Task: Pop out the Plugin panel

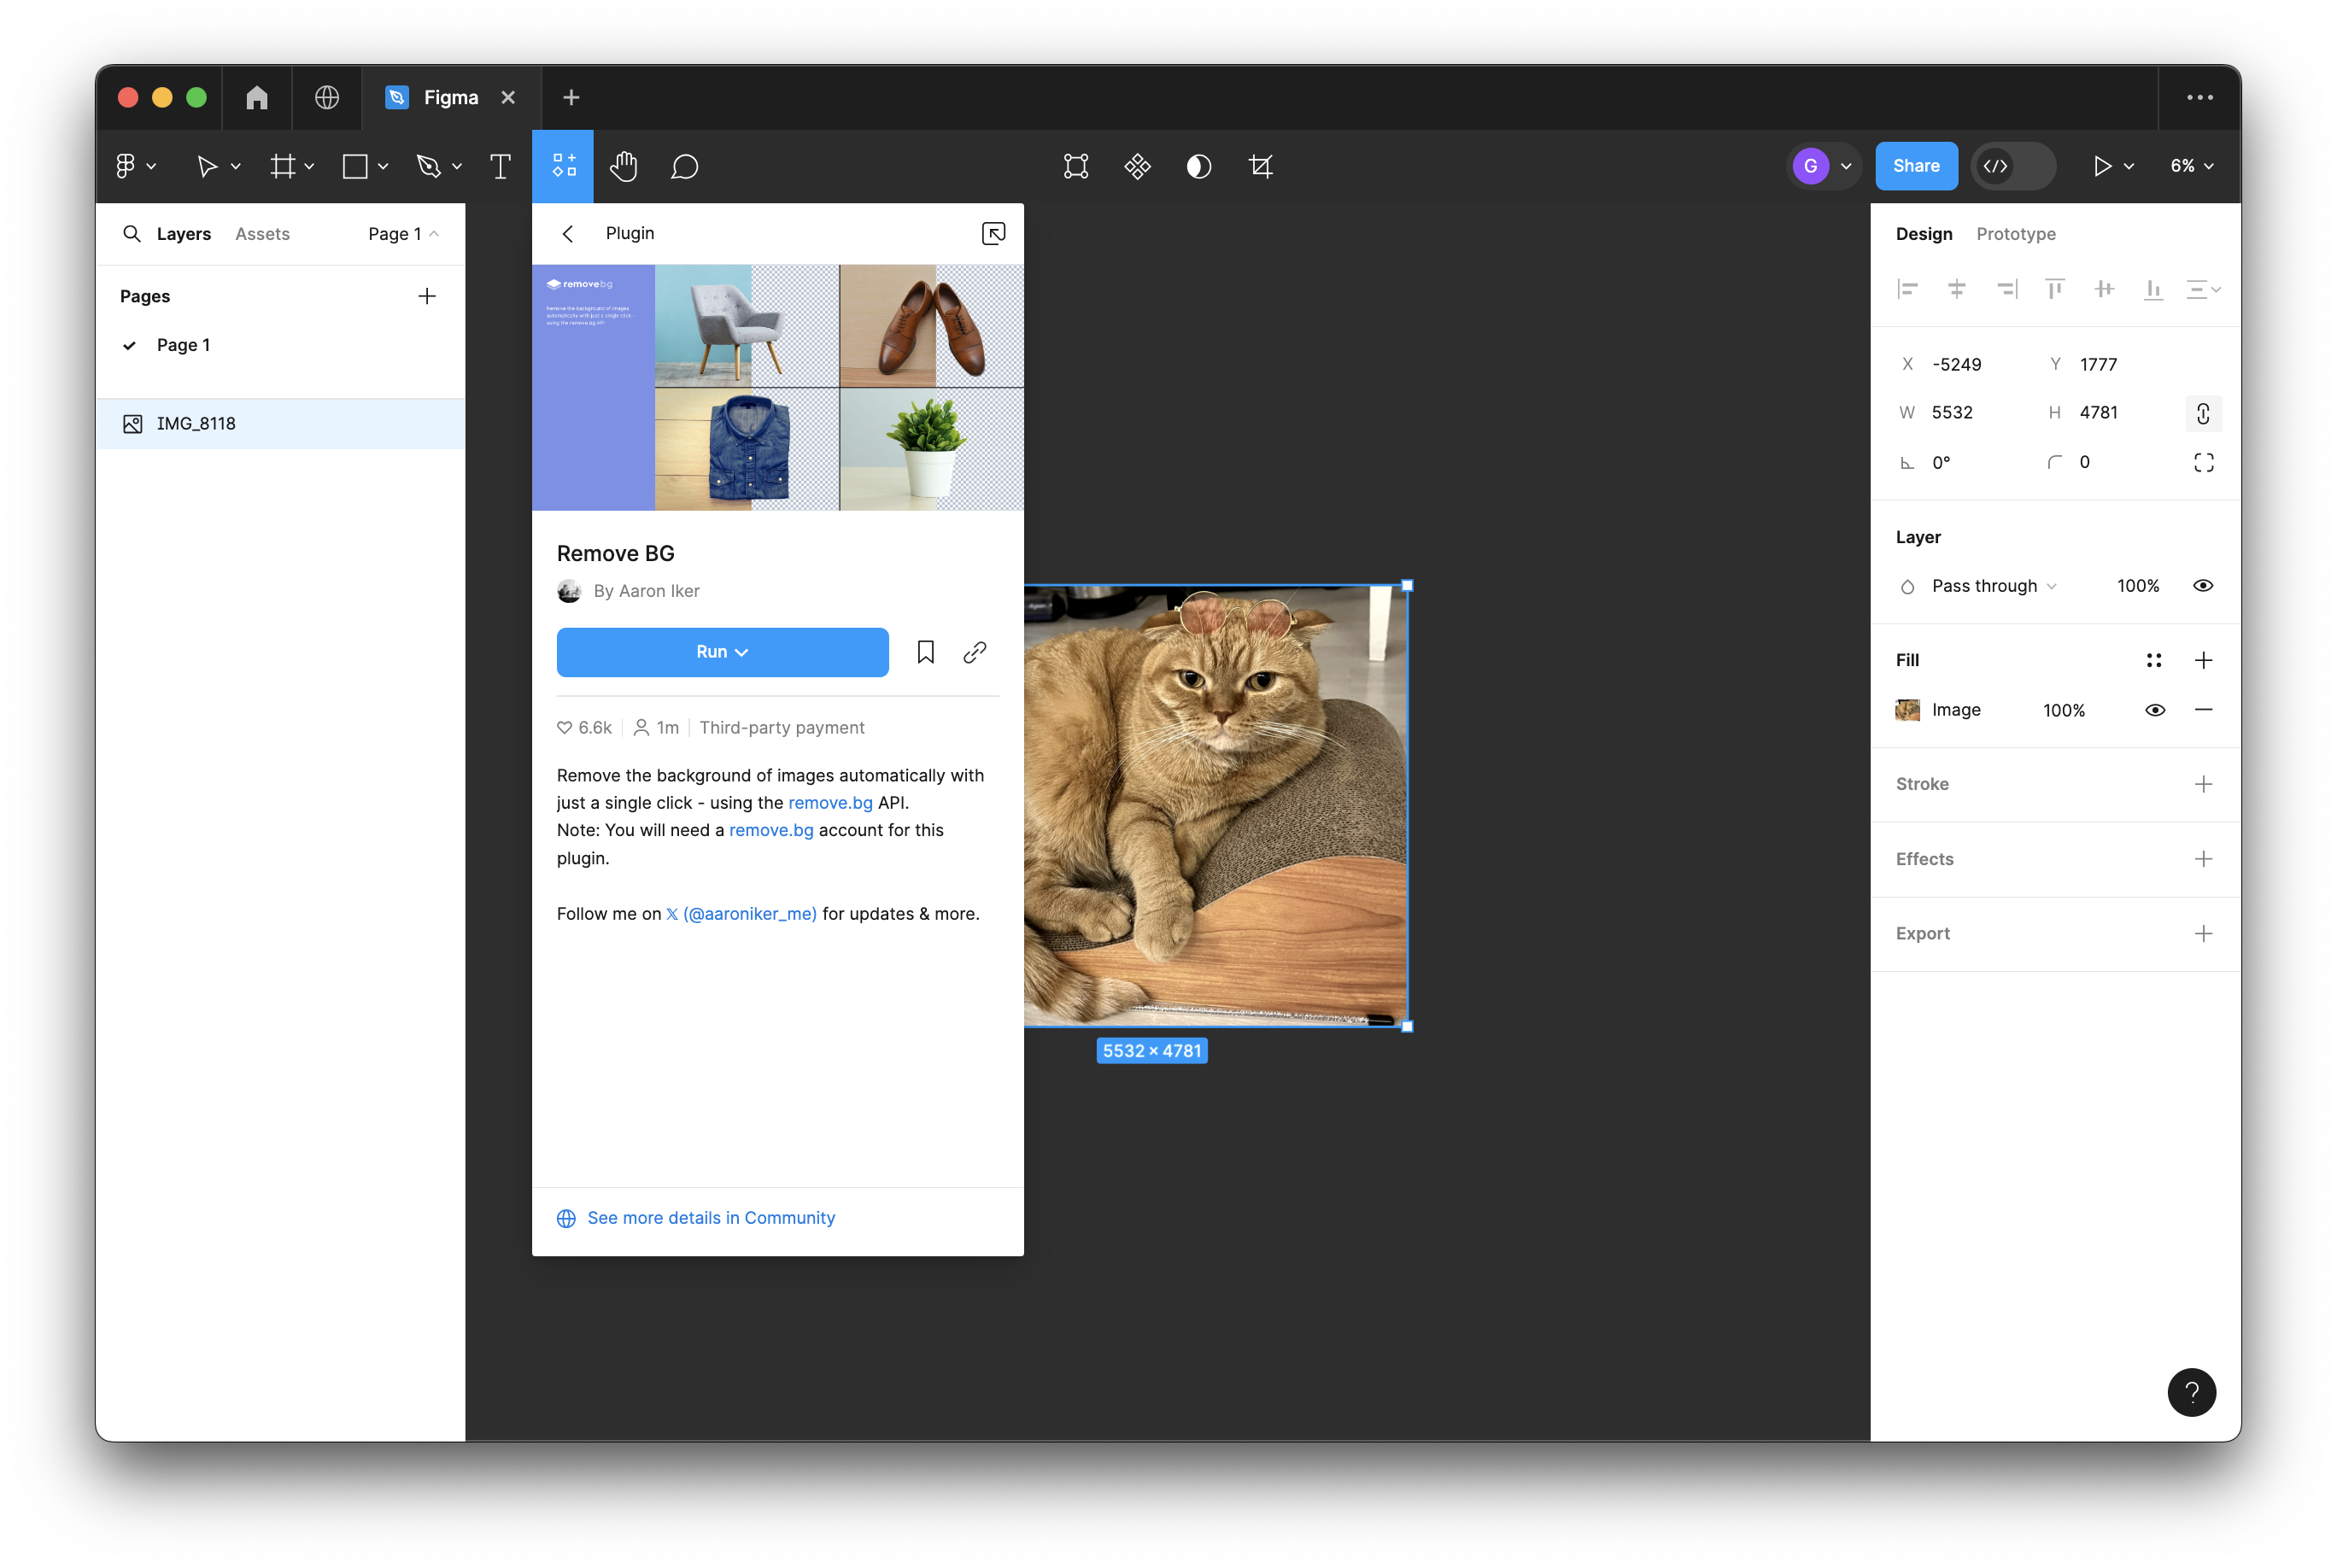Action: point(993,233)
